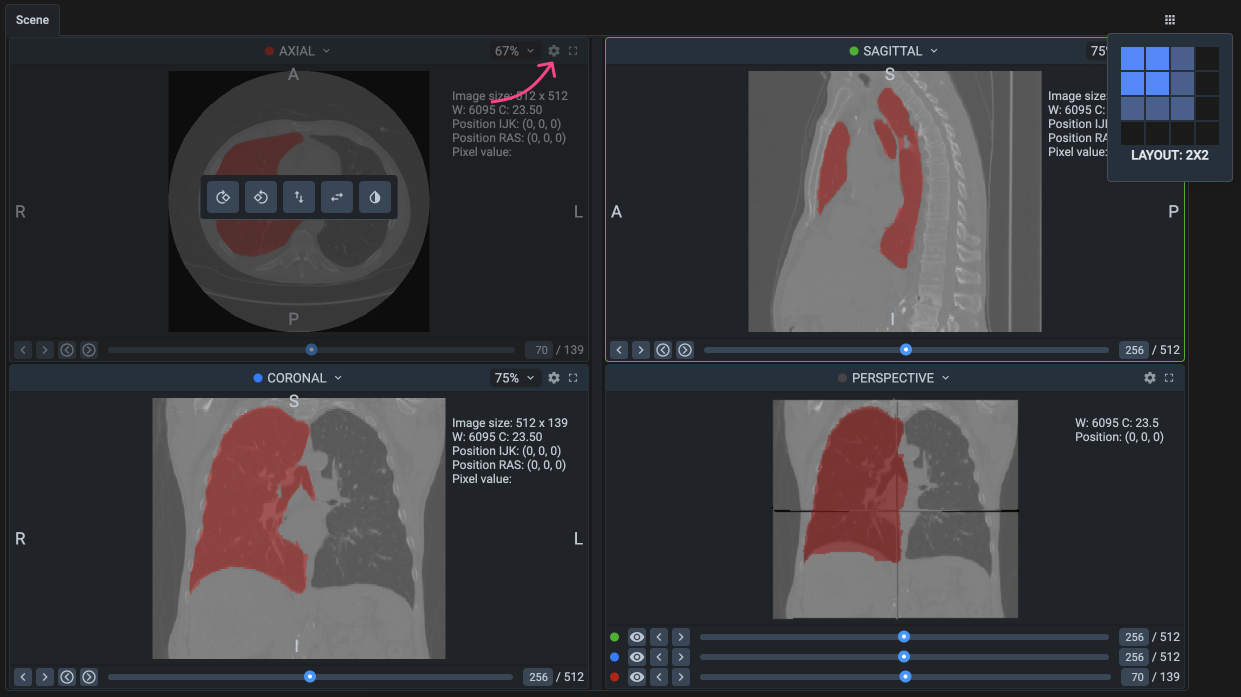This screenshot has height=697, width=1241.
Task: Expand the coronal 75% zoom dropdown
Action: pos(514,378)
